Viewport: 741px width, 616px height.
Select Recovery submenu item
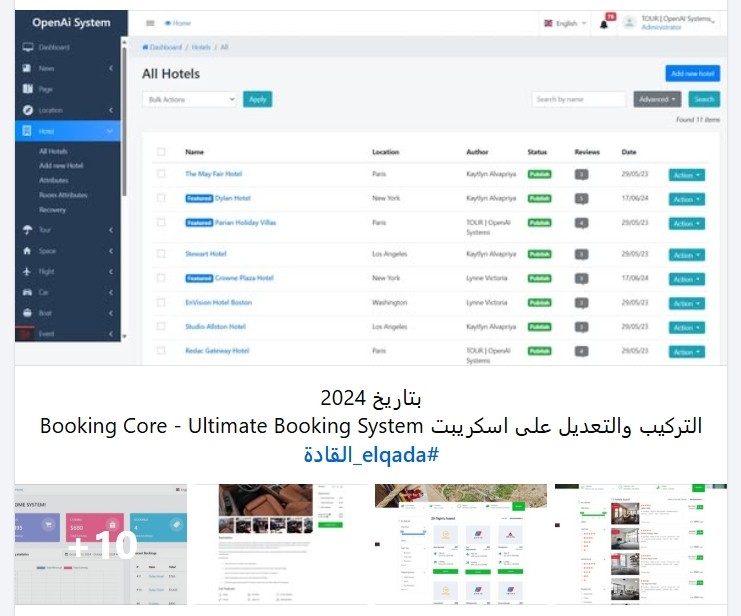click(x=52, y=209)
